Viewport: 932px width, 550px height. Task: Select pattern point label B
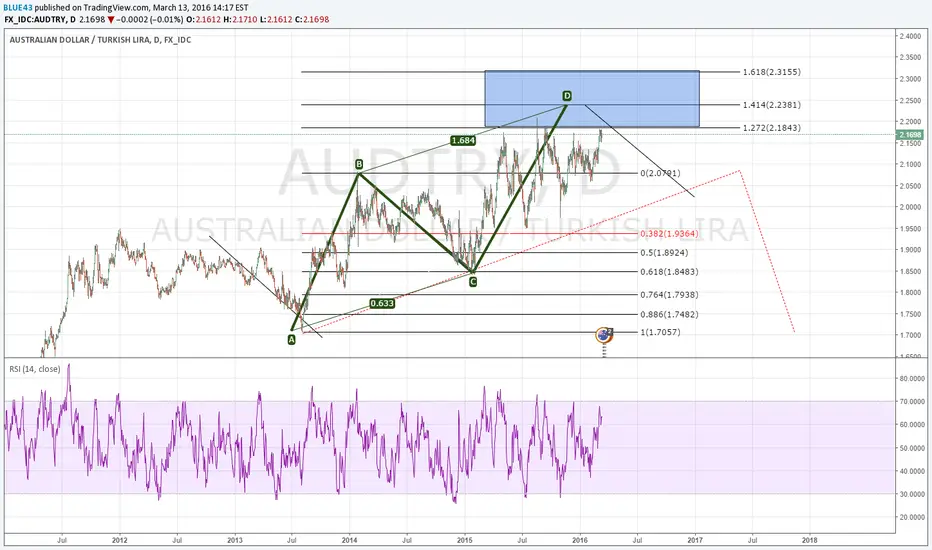click(x=359, y=164)
